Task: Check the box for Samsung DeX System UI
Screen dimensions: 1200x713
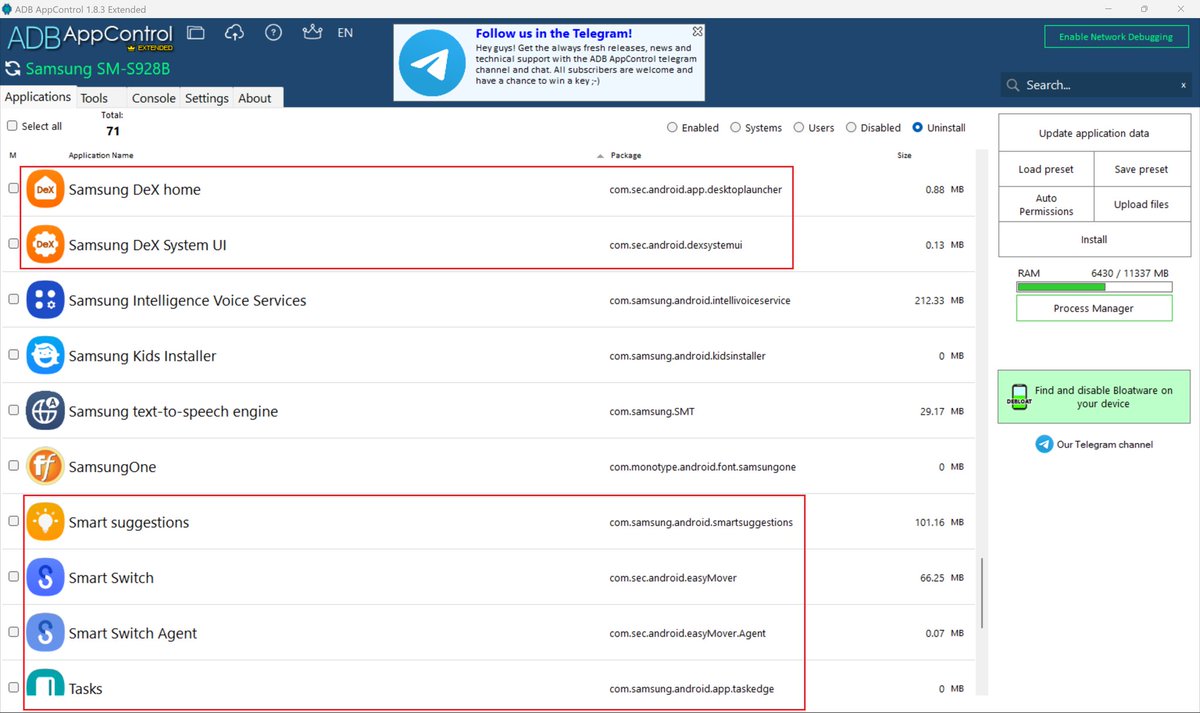Action: 13,243
